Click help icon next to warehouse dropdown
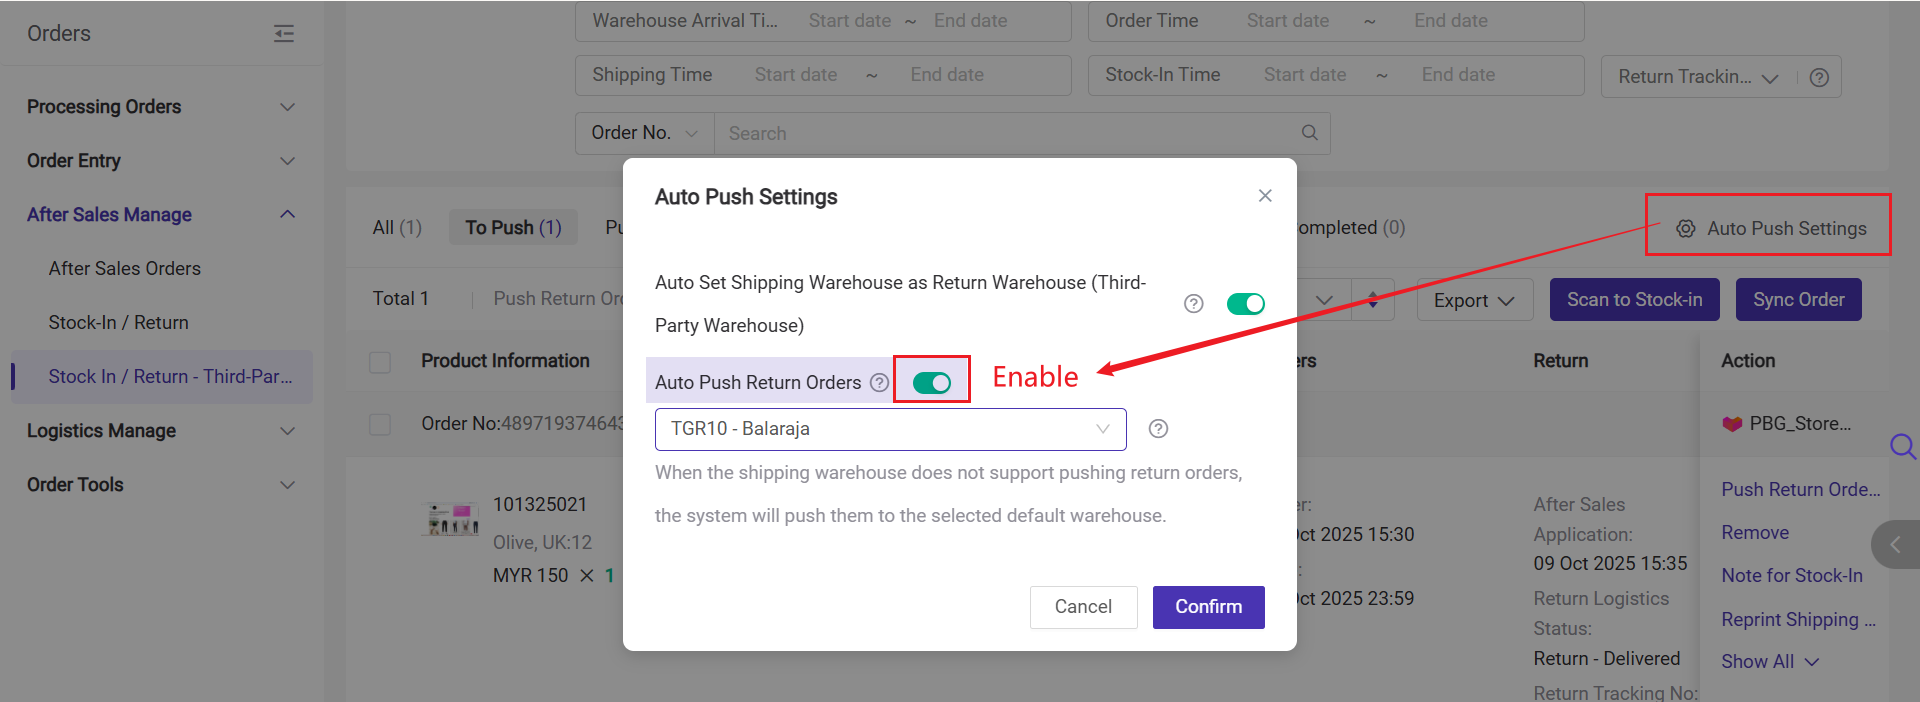 [1158, 429]
